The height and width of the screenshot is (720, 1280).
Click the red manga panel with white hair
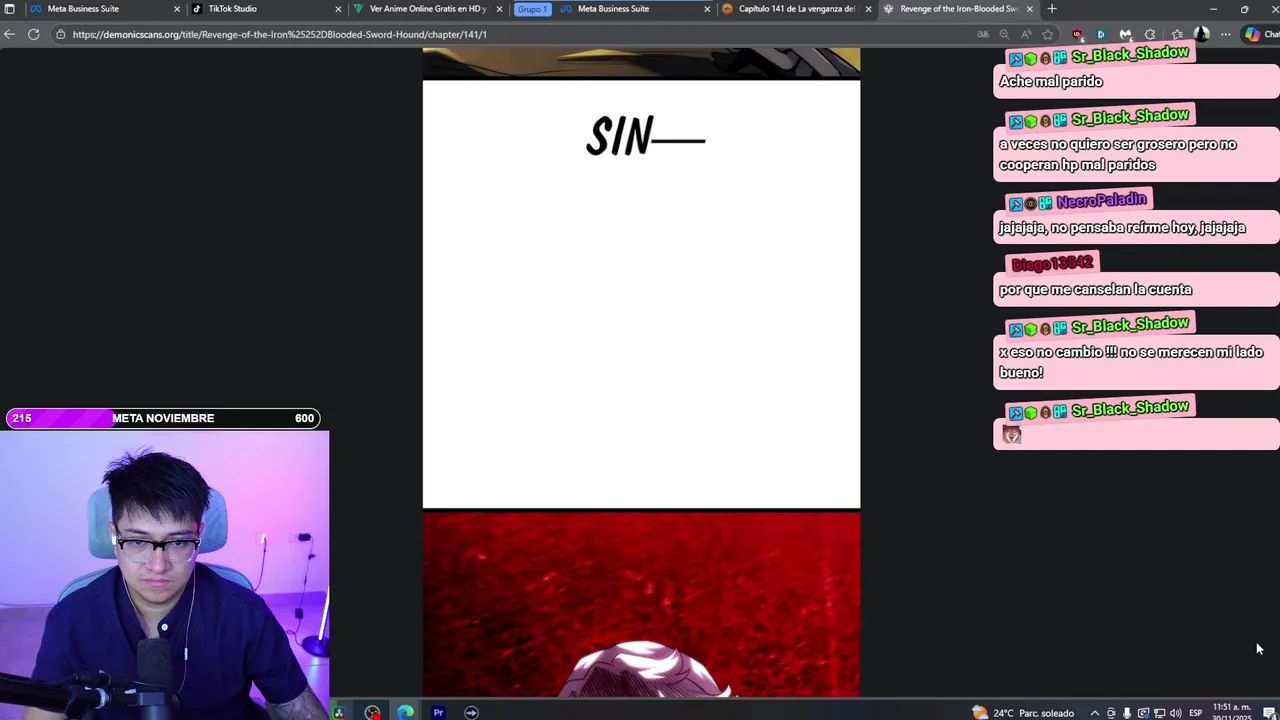[x=641, y=605]
